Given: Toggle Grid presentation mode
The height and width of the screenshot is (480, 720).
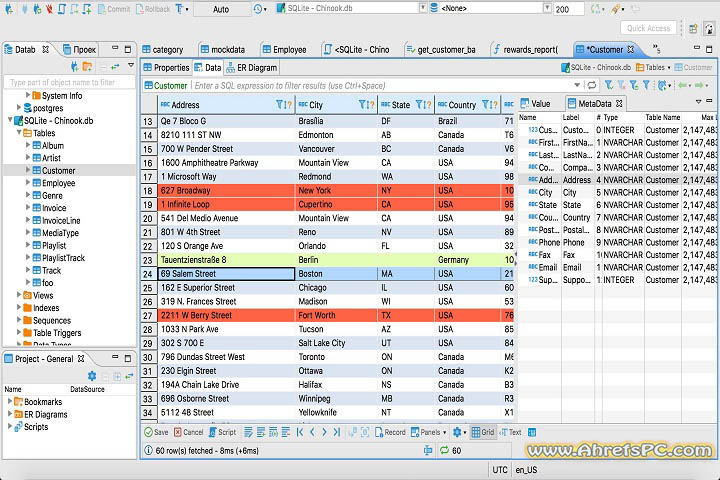Looking at the screenshot, I should [483, 432].
